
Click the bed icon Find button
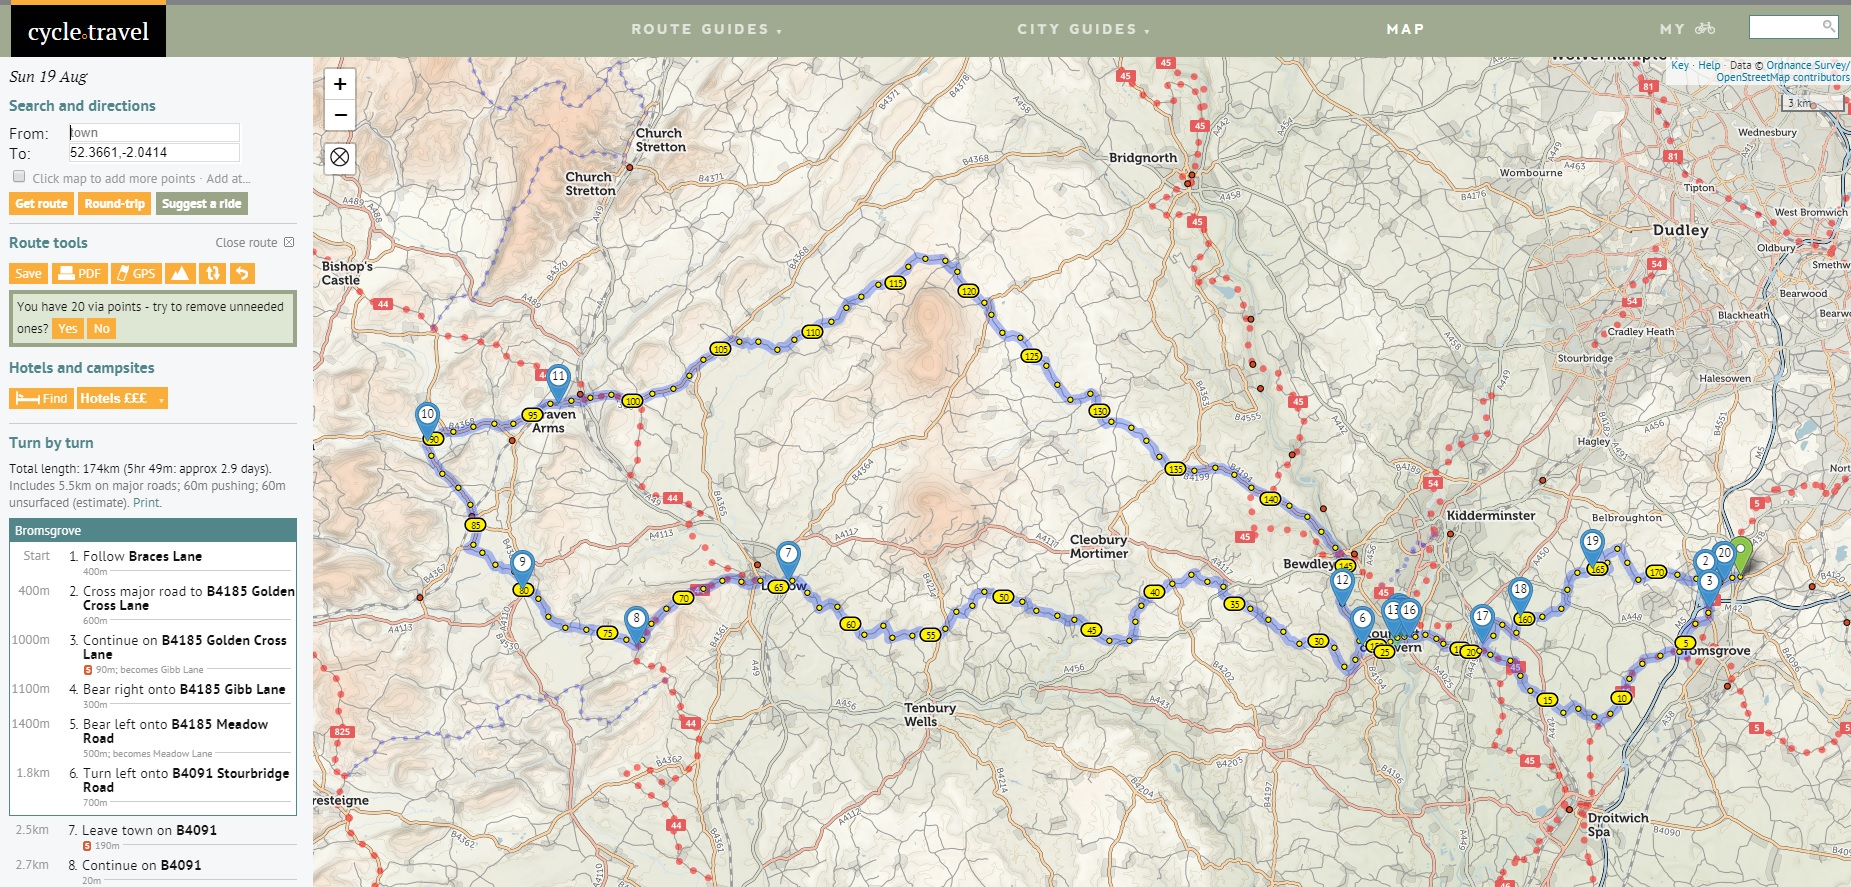tap(41, 398)
